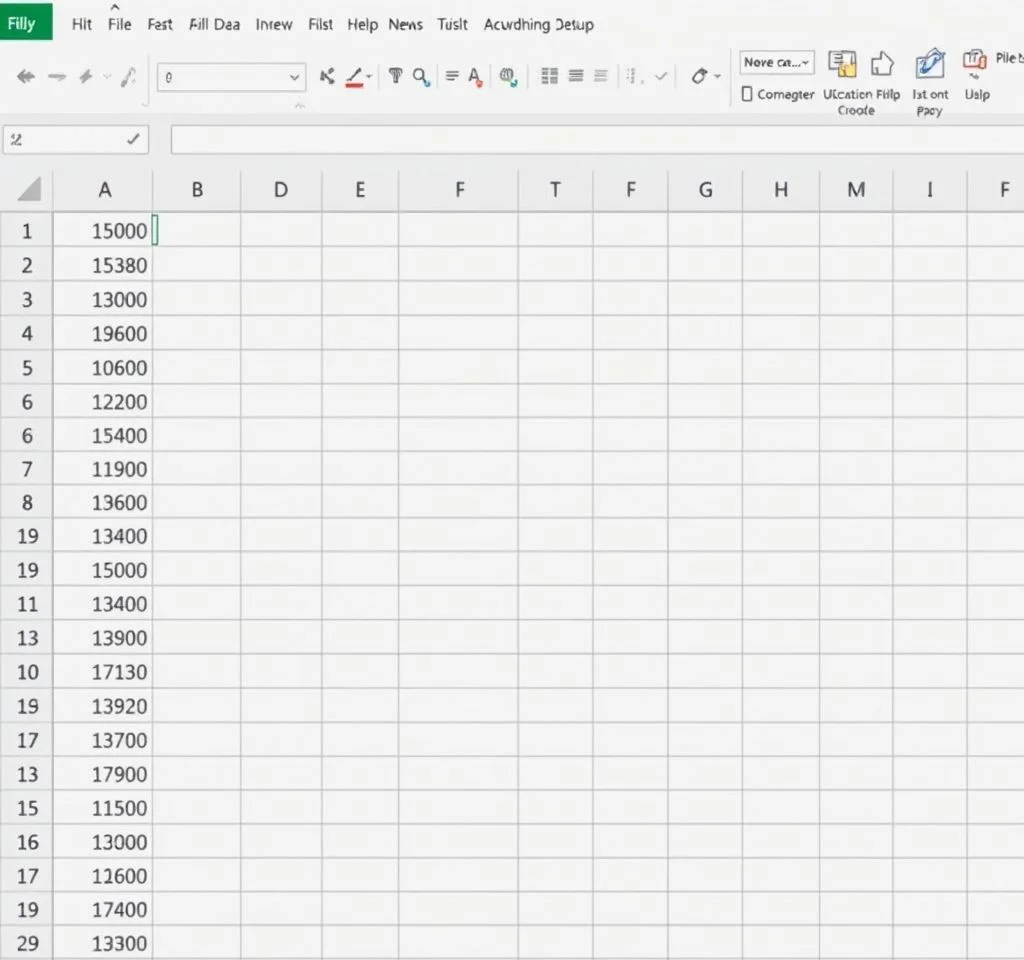Click the letter A font color icon

click(x=475, y=76)
